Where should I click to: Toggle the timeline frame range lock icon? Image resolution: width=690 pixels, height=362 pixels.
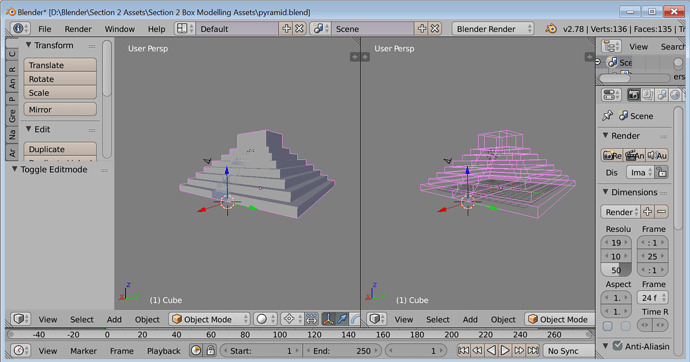coord(211,351)
